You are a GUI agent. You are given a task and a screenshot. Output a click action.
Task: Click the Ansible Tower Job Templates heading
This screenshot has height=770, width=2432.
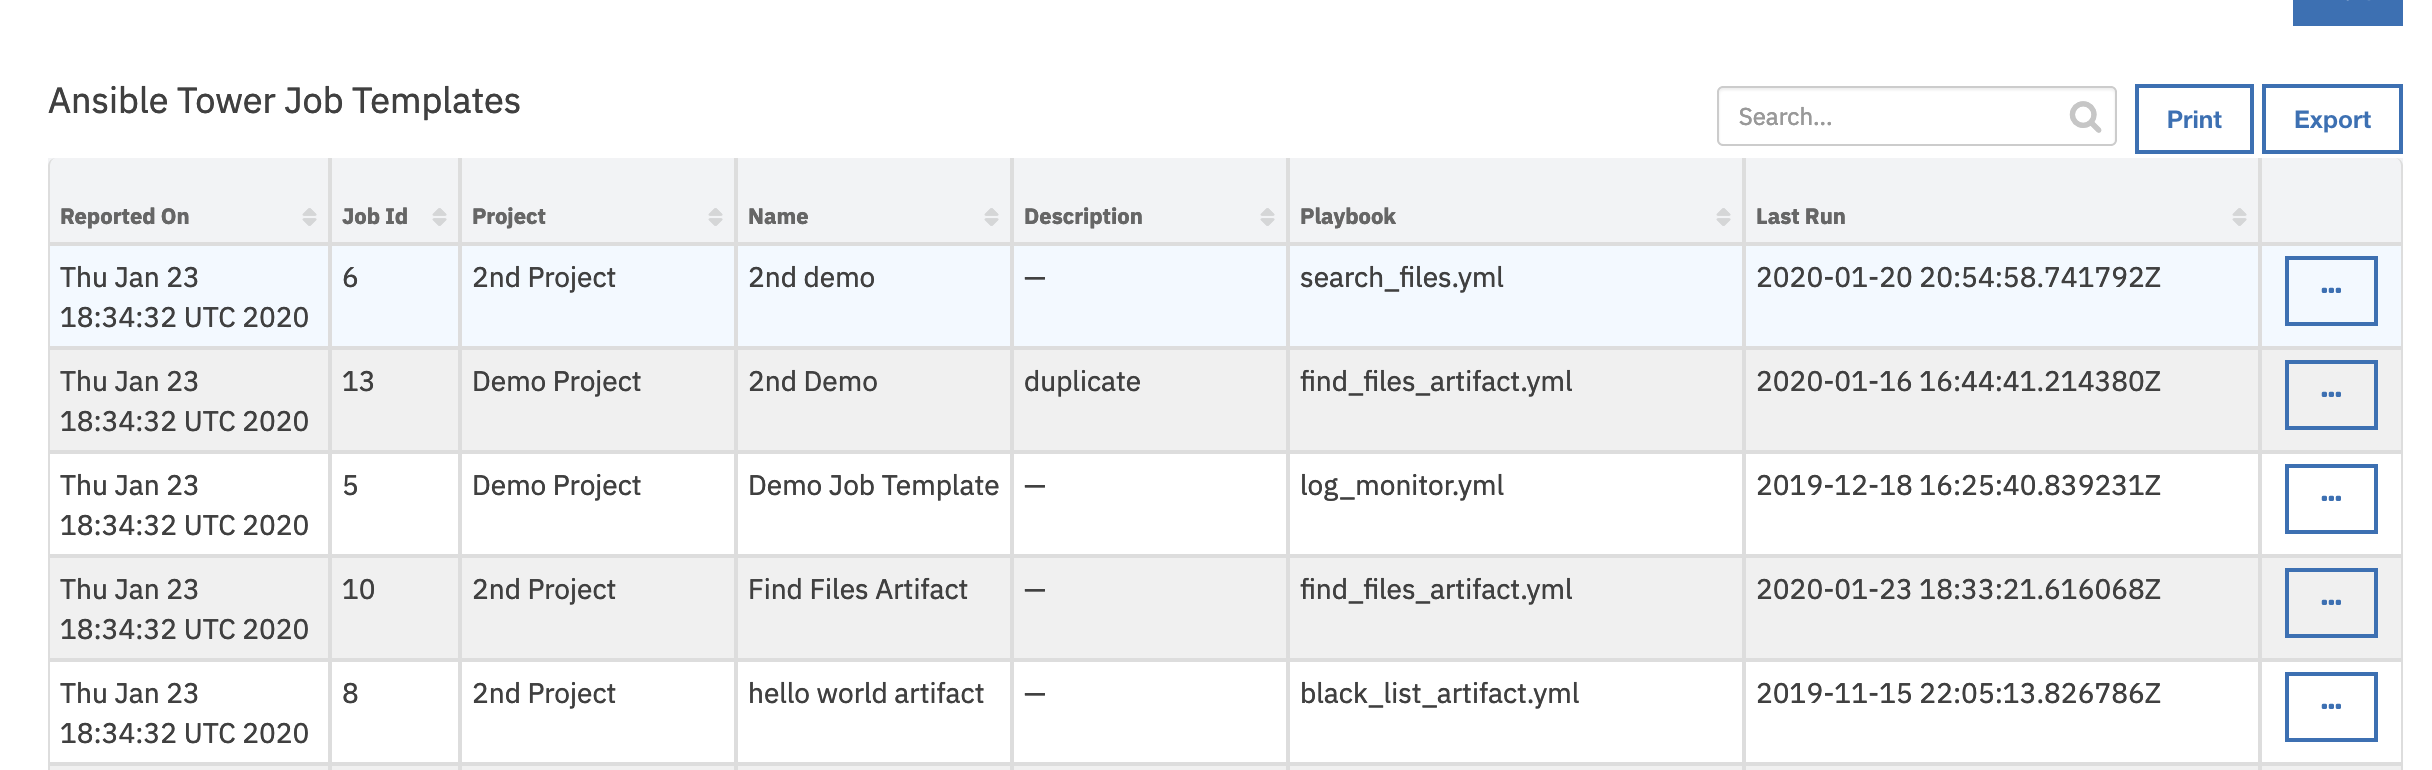click(285, 101)
